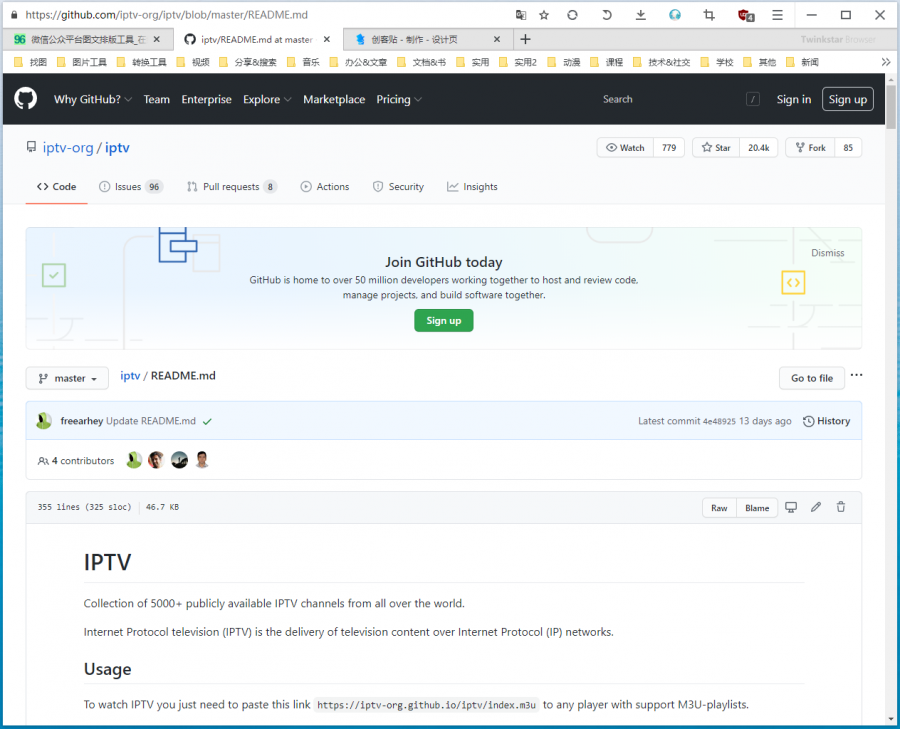
Task: Click the crop screenshot tool icon
Action: click(709, 15)
